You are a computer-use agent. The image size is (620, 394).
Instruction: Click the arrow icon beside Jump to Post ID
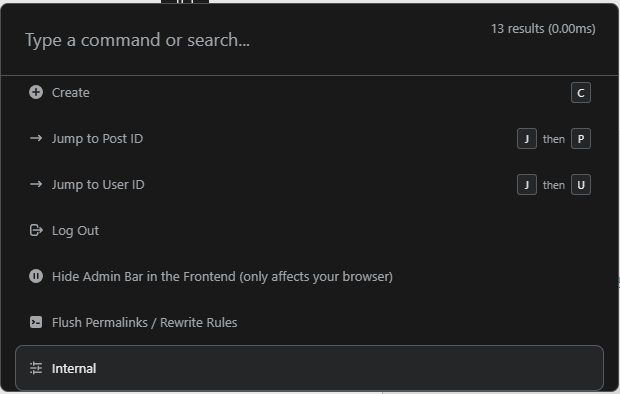coord(36,138)
